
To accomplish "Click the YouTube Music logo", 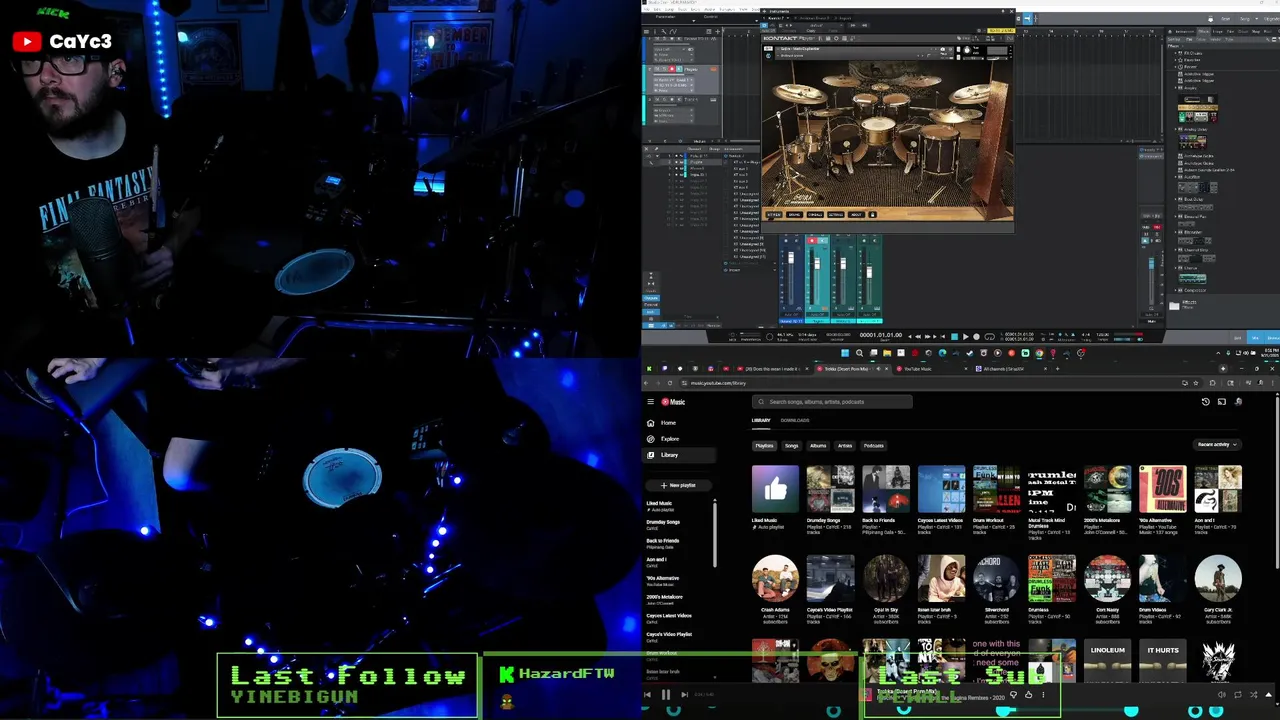I will click(673, 402).
